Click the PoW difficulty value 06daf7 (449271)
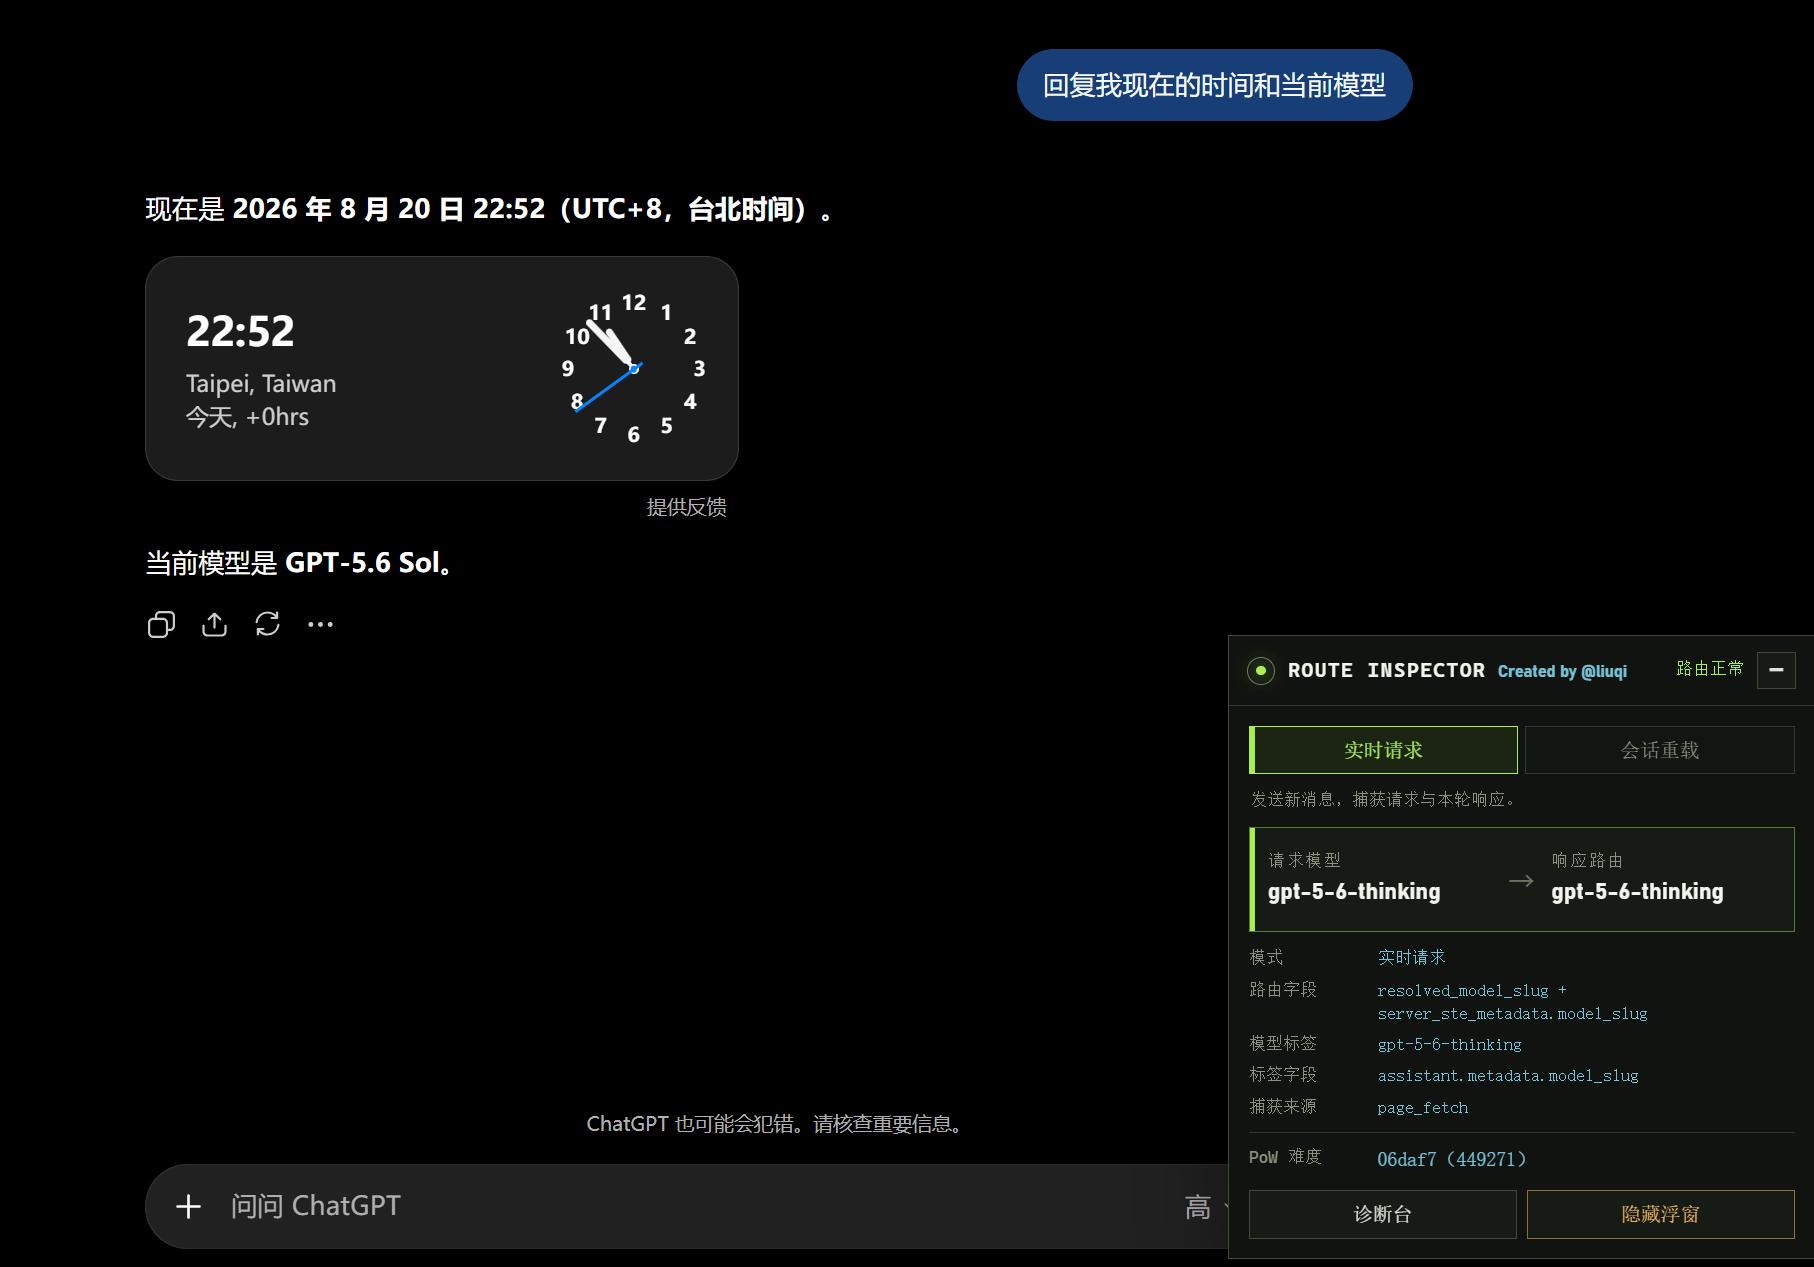Screen dimensions: 1814x1267 pyautogui.click(x=1451, y=1159)
